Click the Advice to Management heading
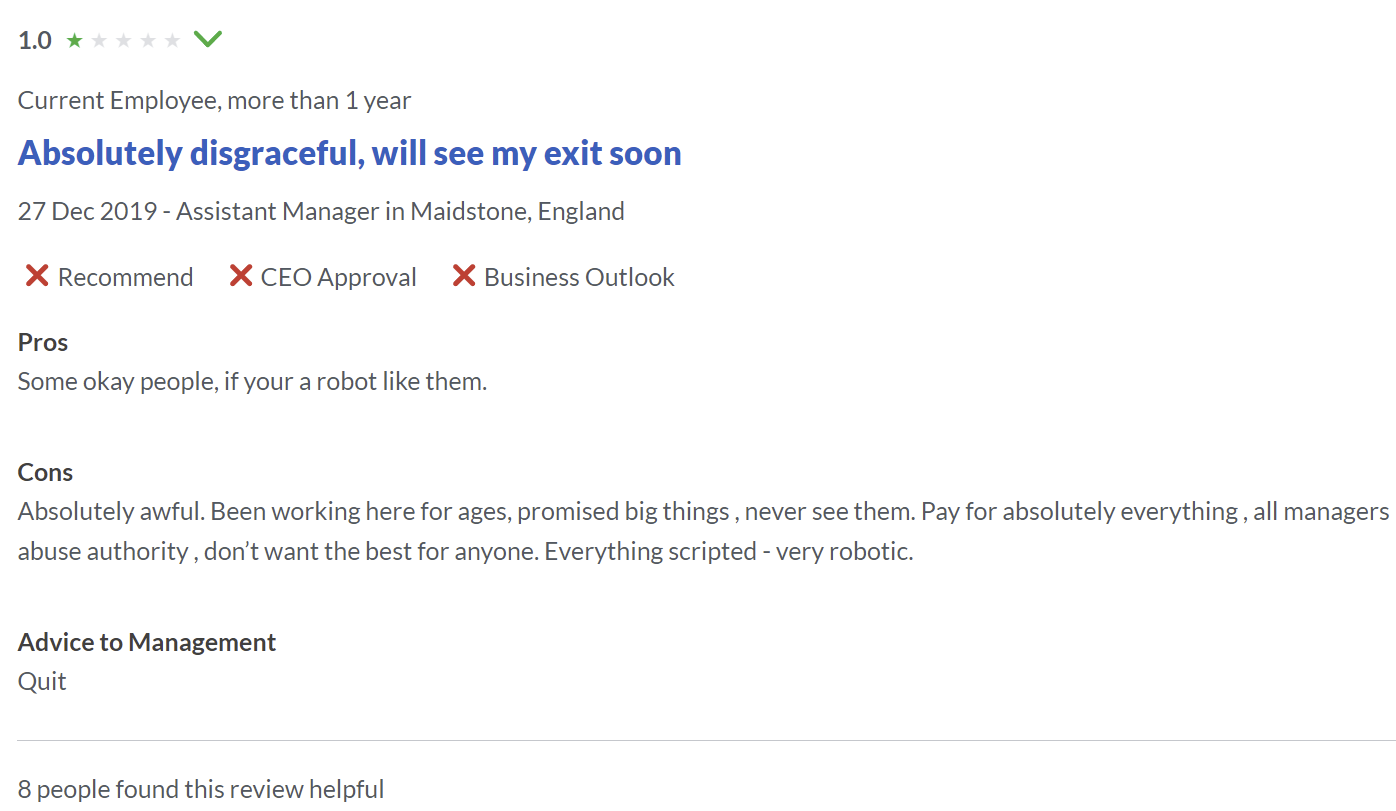The width and height of the screenshot is (1396, 811). 147,642
